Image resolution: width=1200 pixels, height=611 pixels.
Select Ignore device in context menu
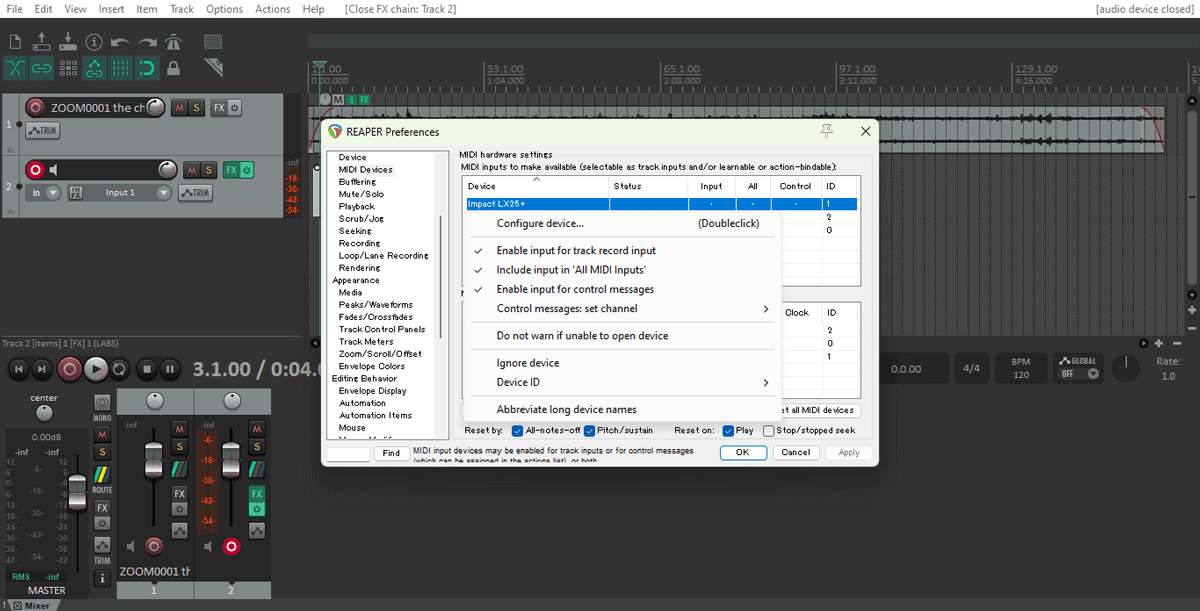click(528, 363)
